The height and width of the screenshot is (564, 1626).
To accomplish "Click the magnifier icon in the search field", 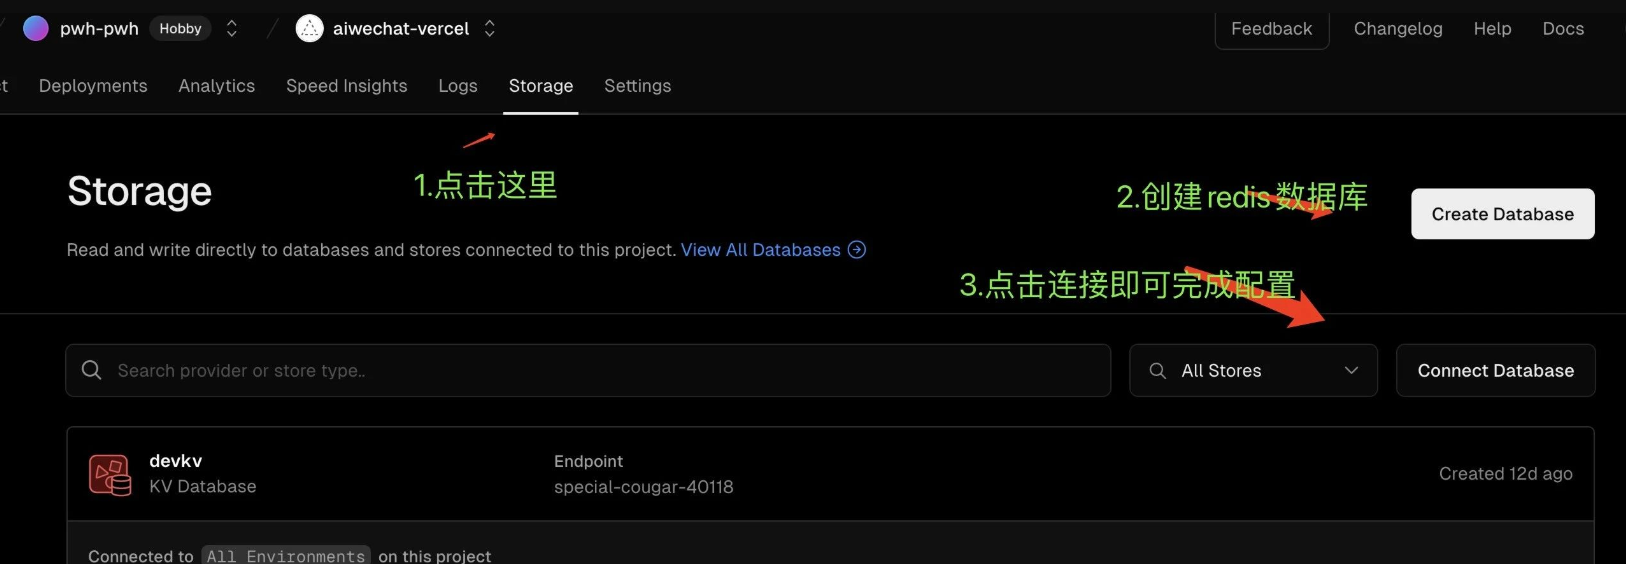I will [x=91, y=370].
